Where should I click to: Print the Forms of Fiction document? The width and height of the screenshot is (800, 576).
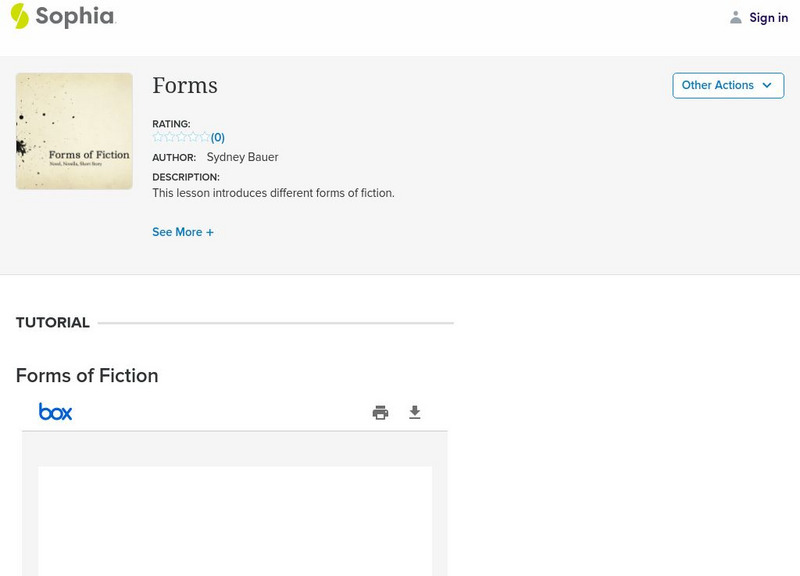tap(380, 412)
